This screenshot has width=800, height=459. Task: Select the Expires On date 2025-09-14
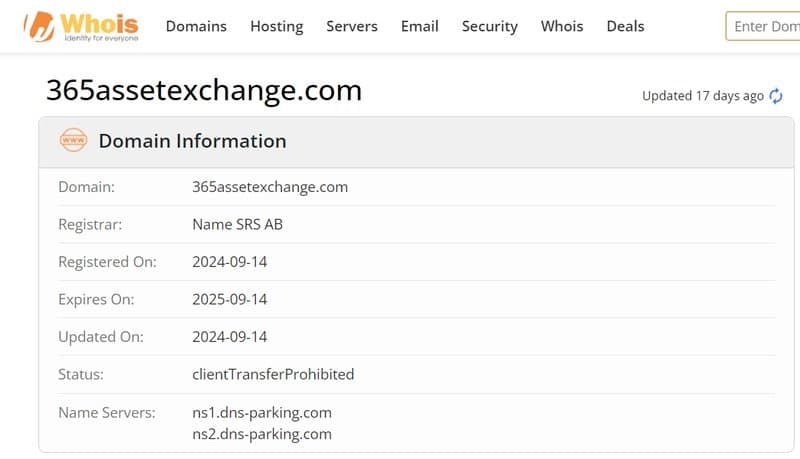[x=230, y=299]
